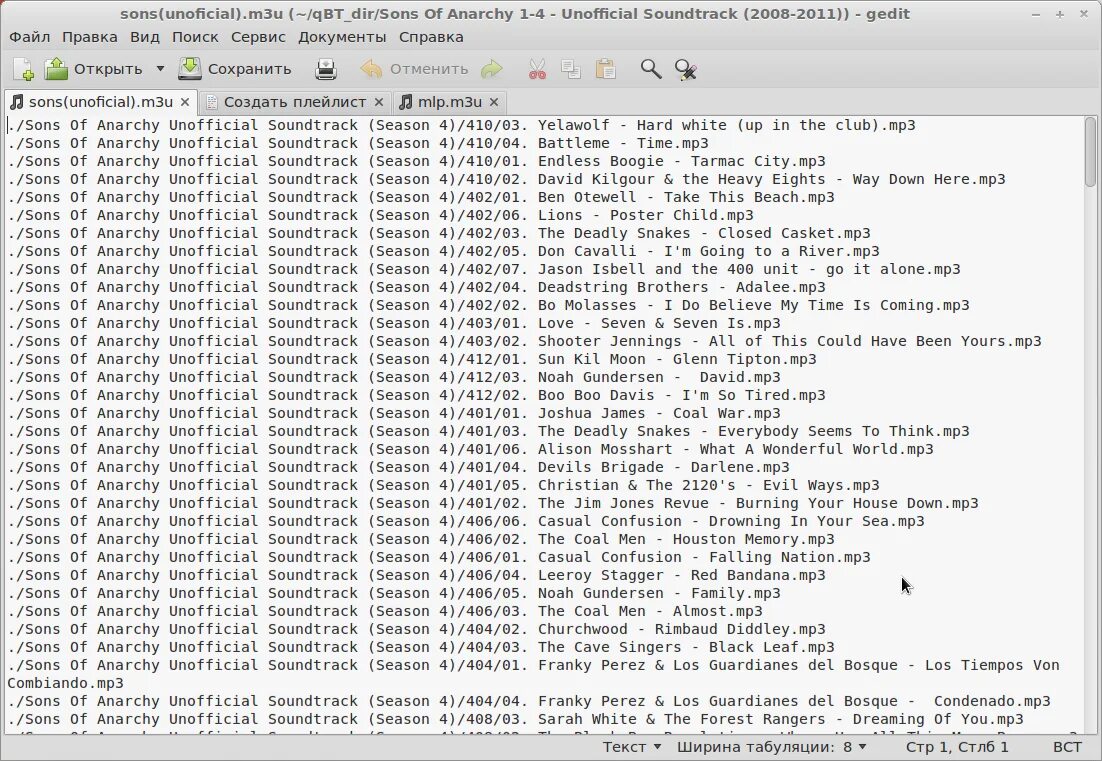Close the mlp.m3u tab

[x=494, y=102]
